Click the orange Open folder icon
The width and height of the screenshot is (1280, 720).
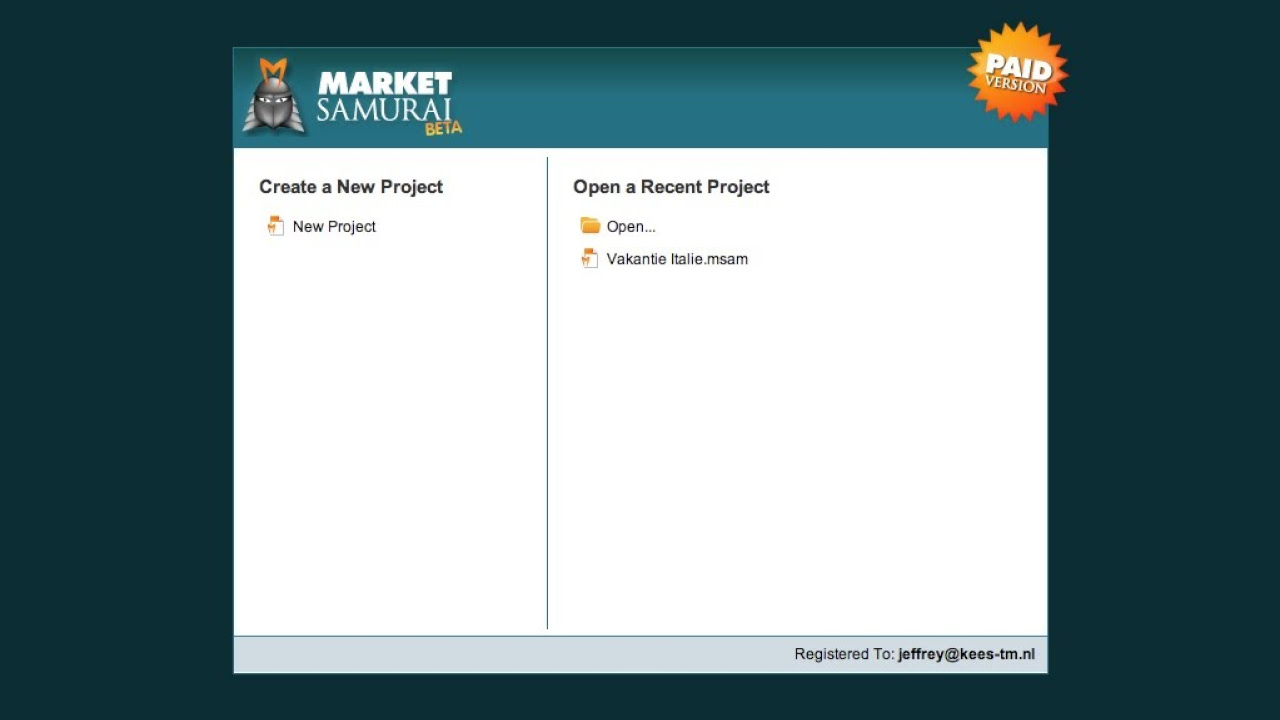(590, 226)
